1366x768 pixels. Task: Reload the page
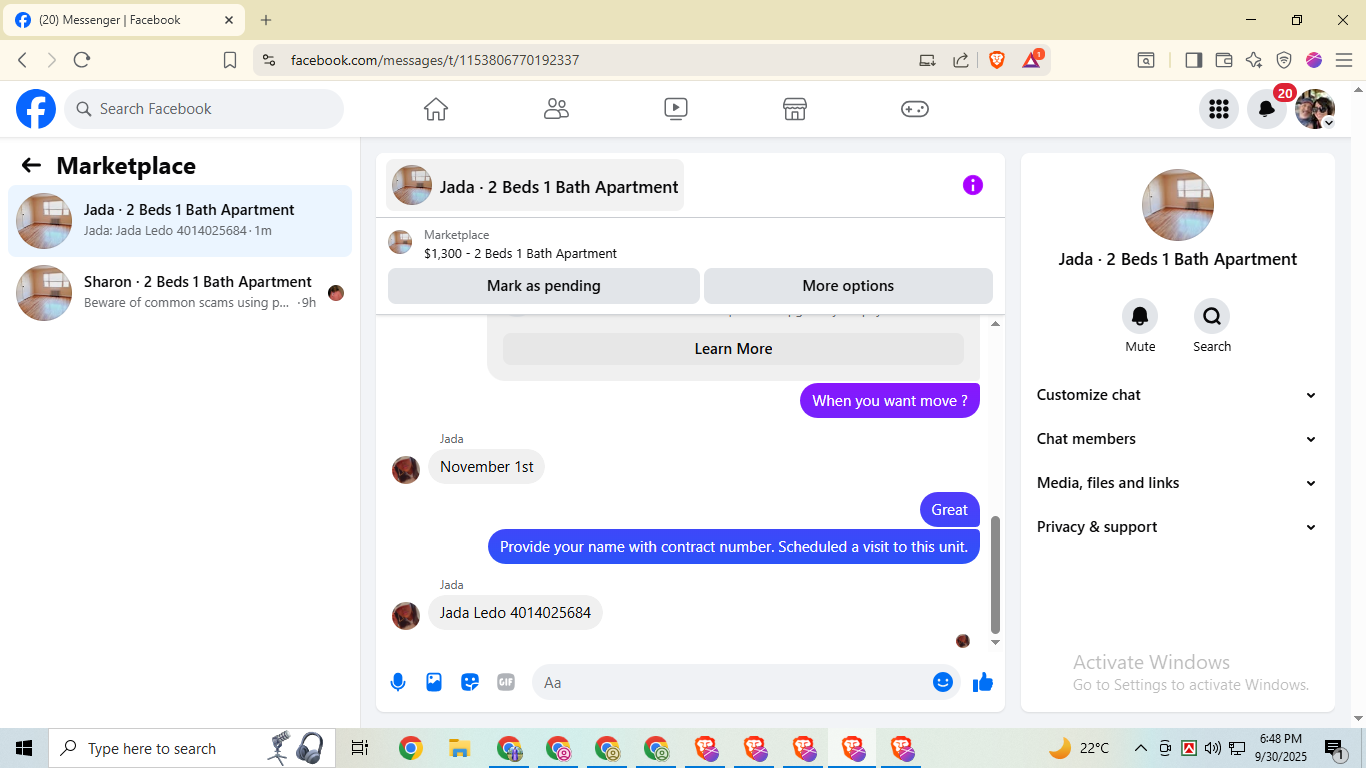pyautogui.click(x=82, y=60)
